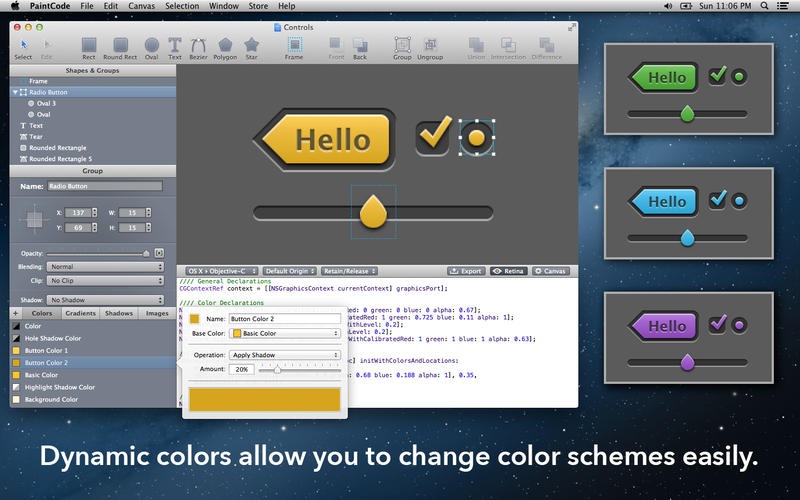Click the Frame tool in toolbar
The width and height of the screenshot is (800, 500).
pos(294,47)
